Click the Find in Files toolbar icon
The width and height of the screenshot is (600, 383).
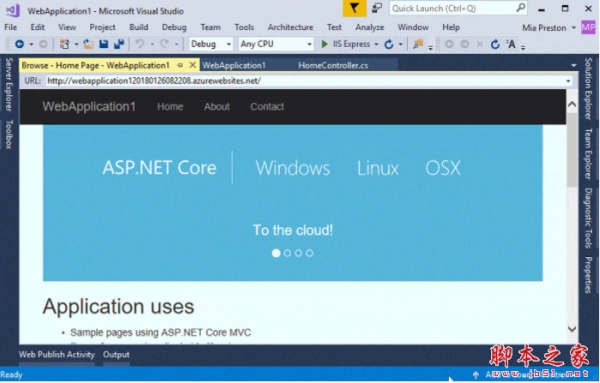click(418, 44)
